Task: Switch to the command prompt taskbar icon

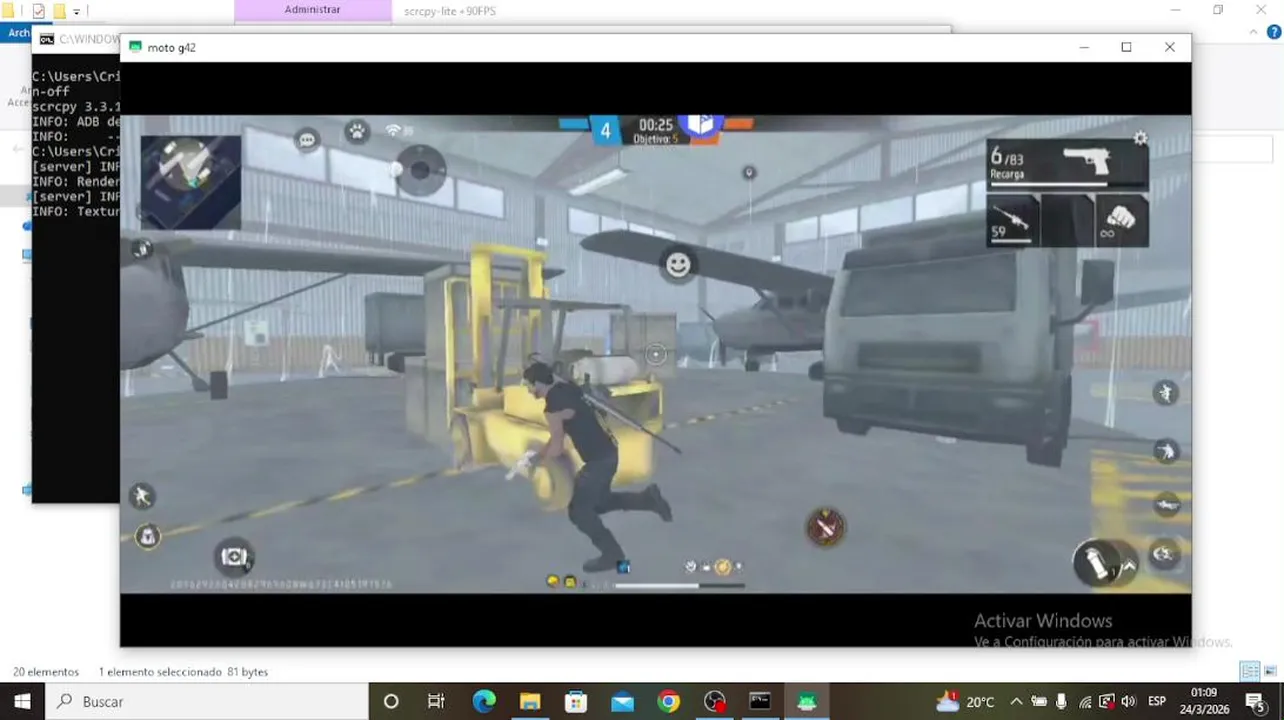Action: tap(761, 702)
